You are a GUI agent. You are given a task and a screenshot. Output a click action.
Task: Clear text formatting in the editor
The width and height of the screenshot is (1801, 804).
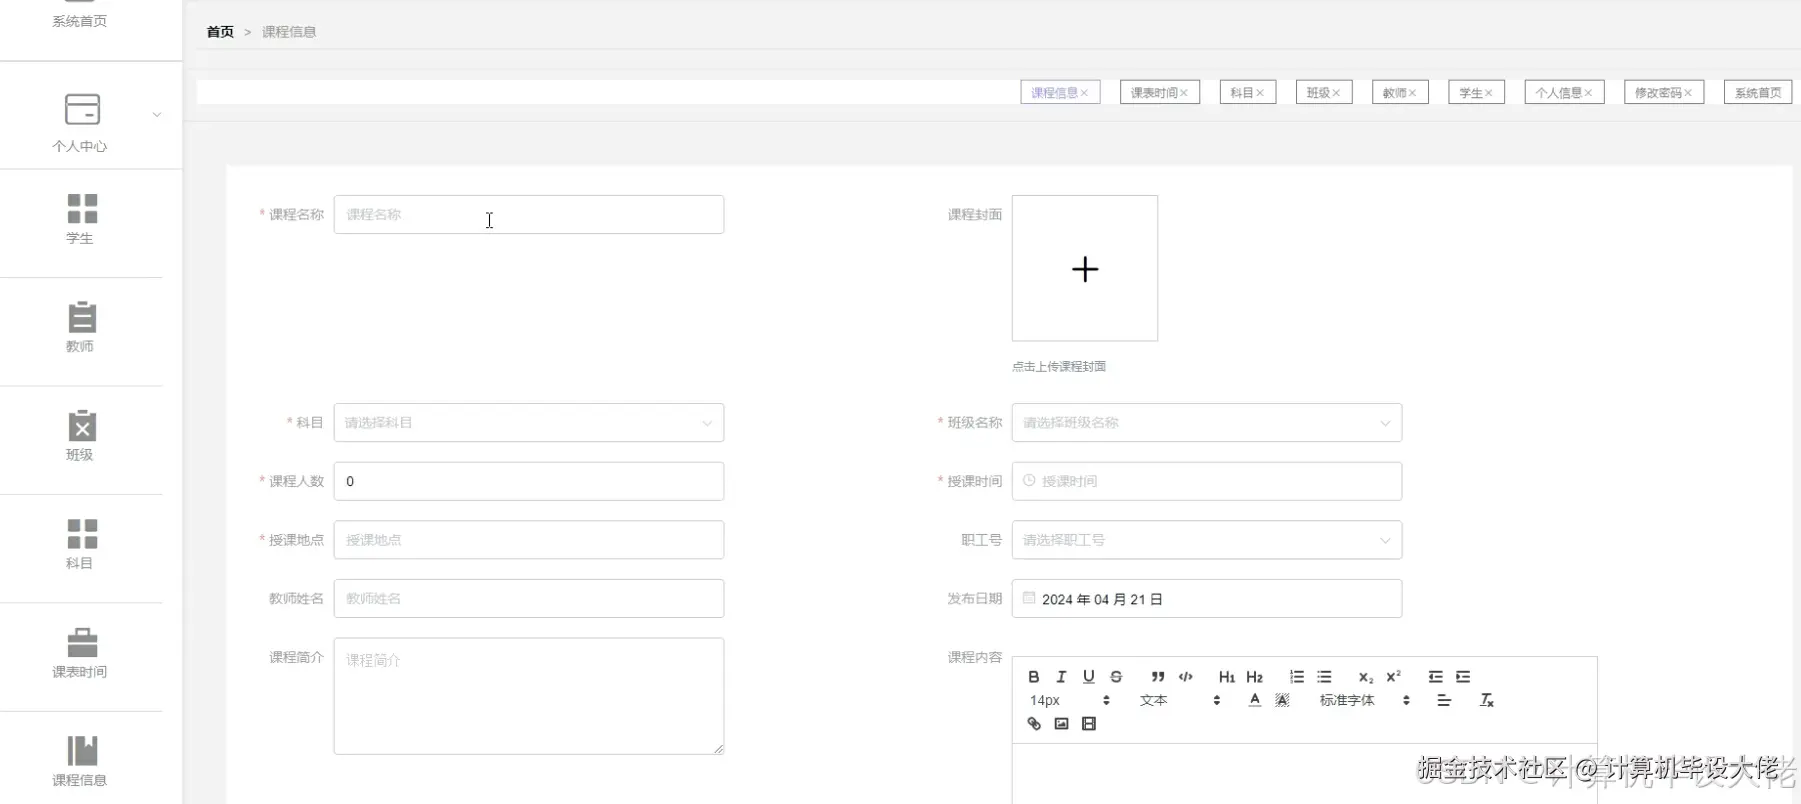(x=1487, y=700)
